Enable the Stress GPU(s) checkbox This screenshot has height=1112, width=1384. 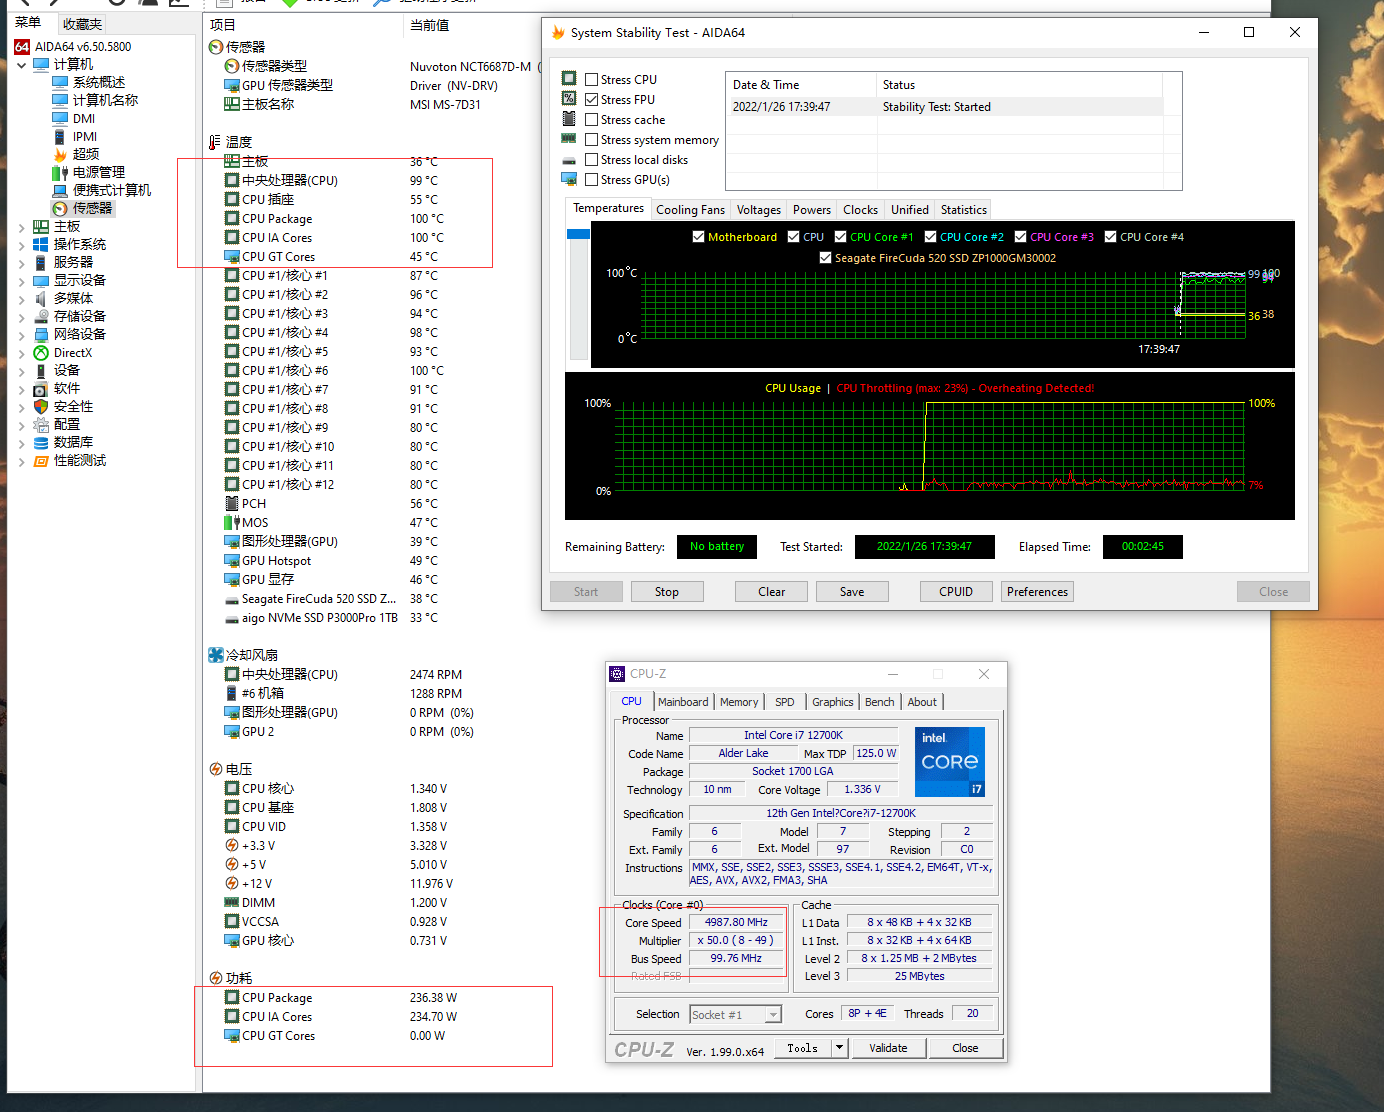592,180
